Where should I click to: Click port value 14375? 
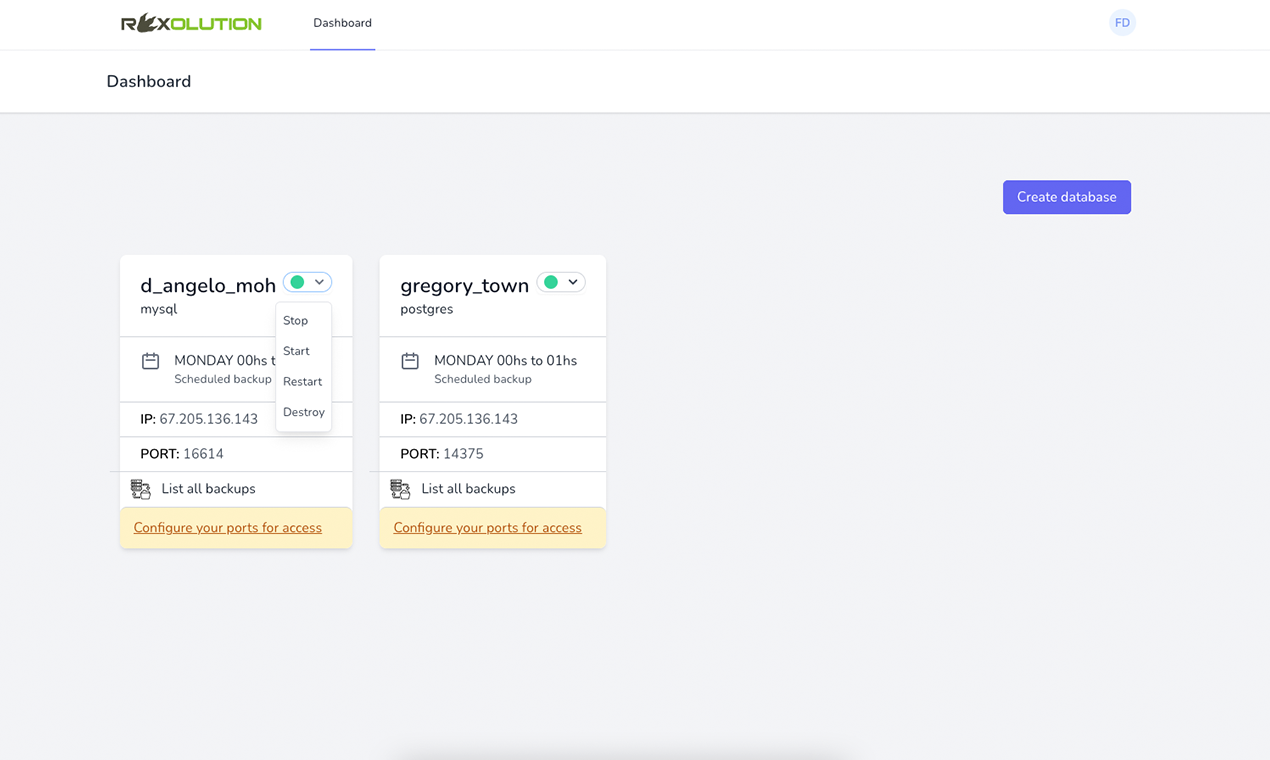tap(463, 454)
